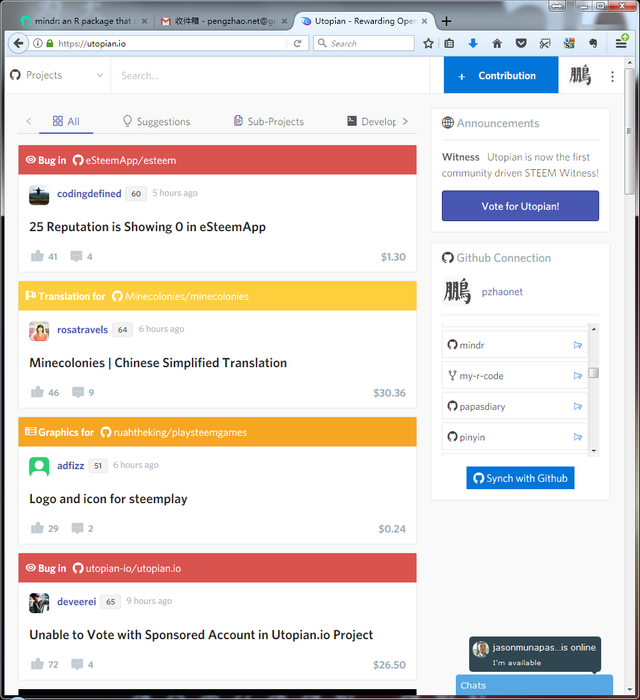
Task: Open the Projects dropdown selector
Action: pyautogui.click(x=57, y=75)
